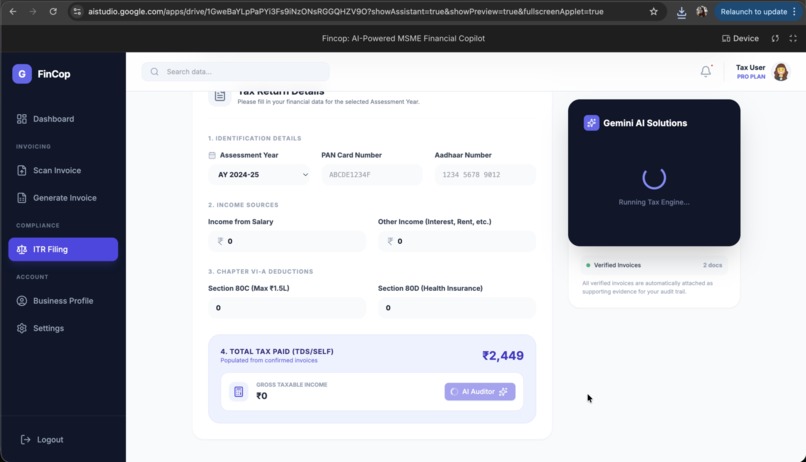Click the Tax User avatar
The image size is (806, 462).
pyautogui.click(x=781, y=72)
